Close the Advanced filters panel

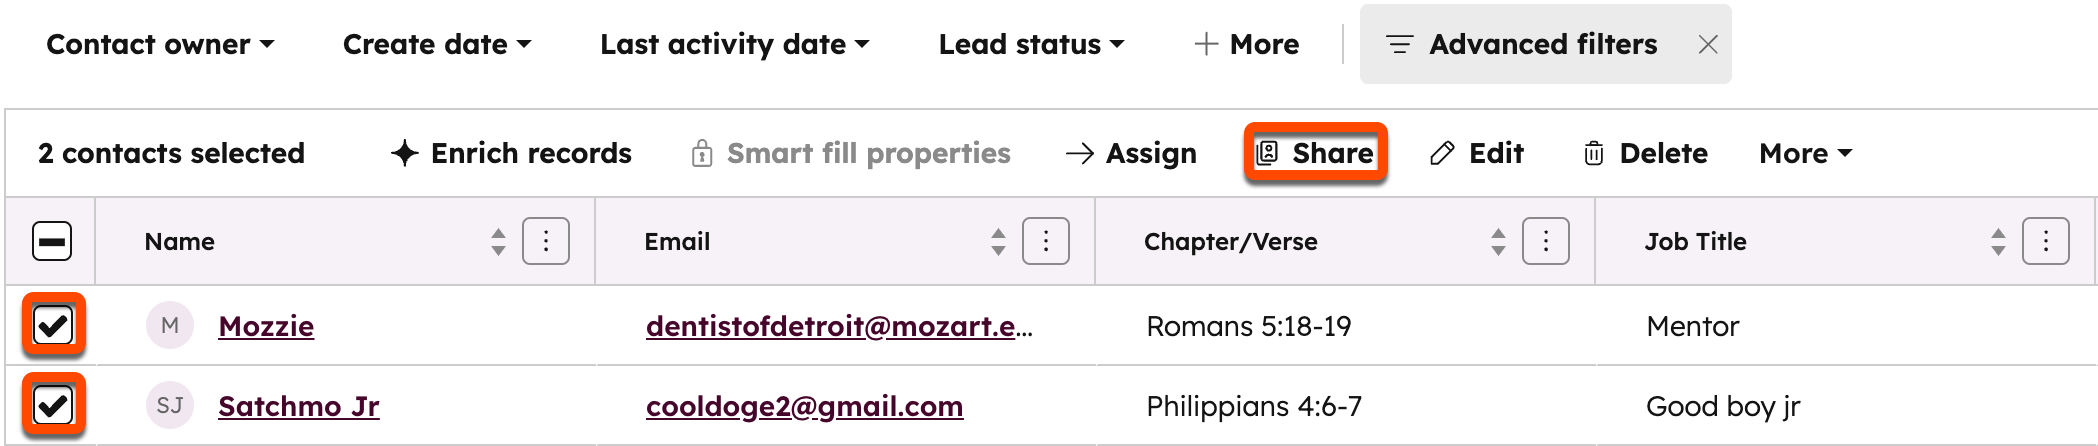1708,45
